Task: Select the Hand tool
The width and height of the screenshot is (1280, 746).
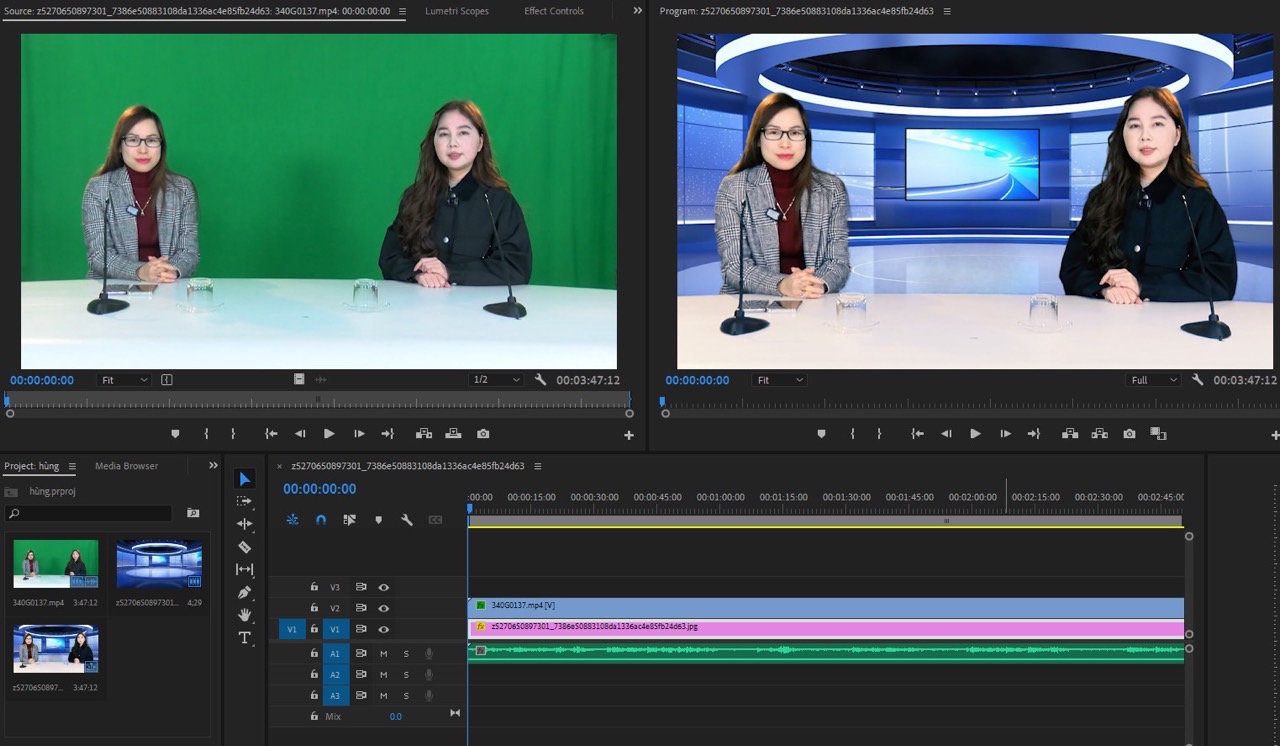Action: click(244, 615)
